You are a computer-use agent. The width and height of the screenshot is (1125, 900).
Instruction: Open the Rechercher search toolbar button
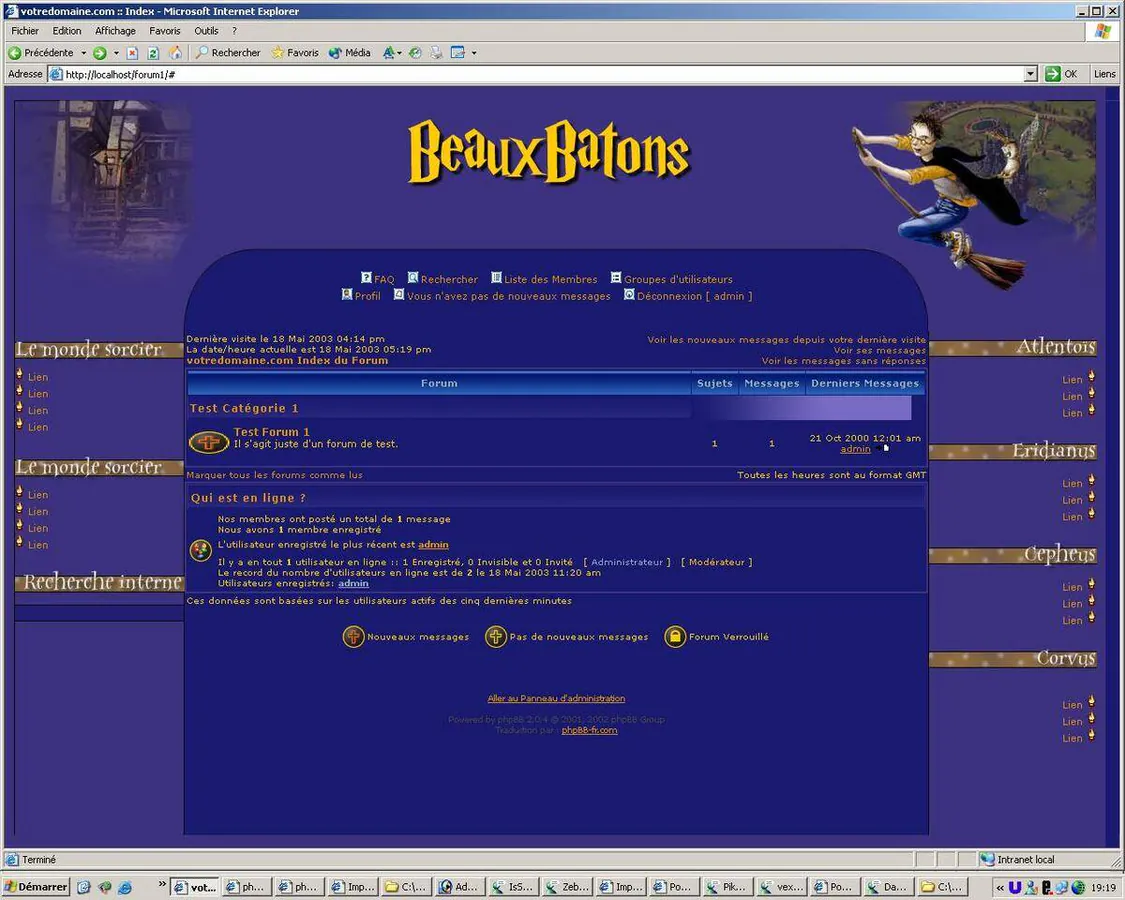coord(228,52)
